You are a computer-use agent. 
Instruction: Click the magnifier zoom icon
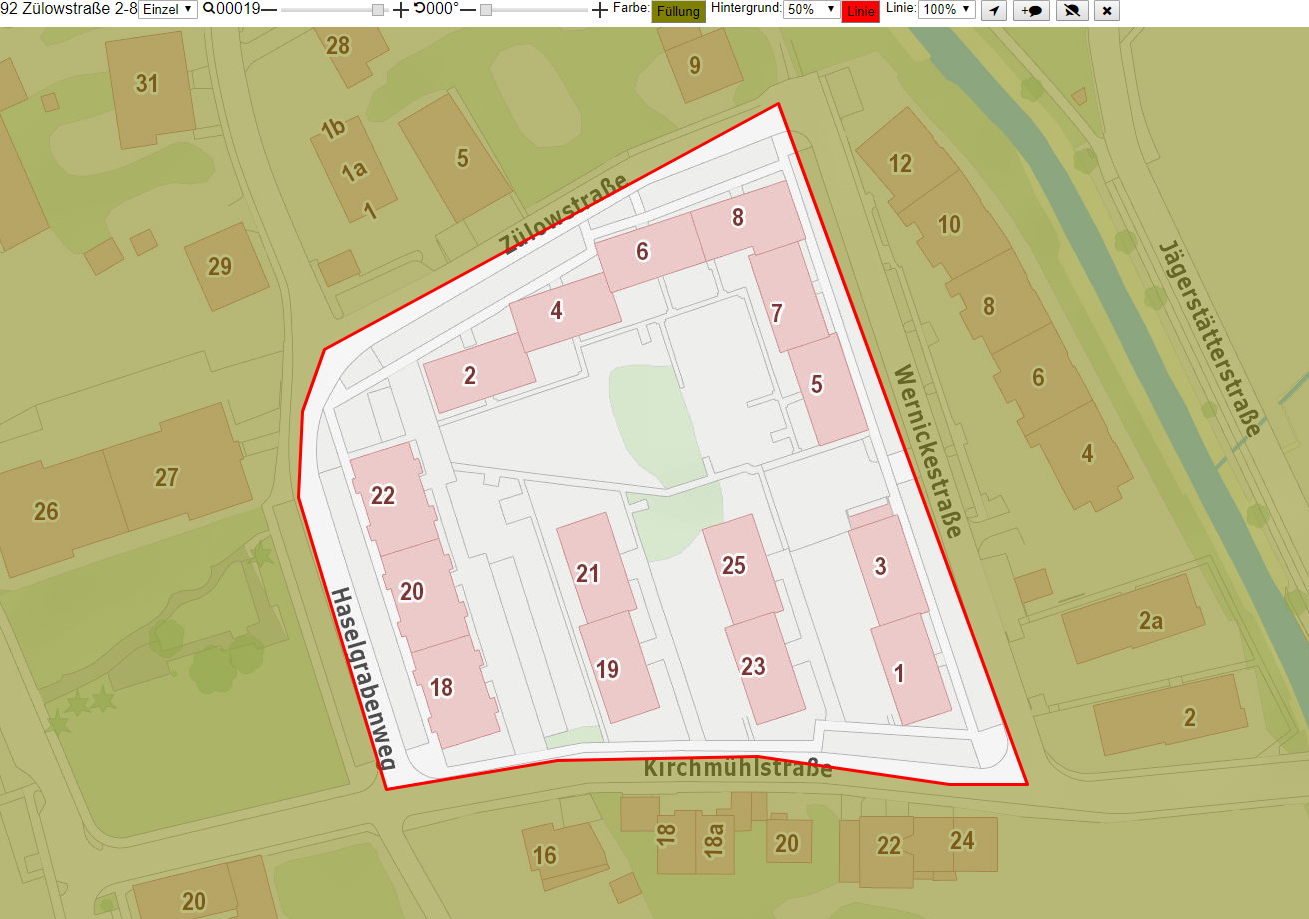[x=209, y=9]
